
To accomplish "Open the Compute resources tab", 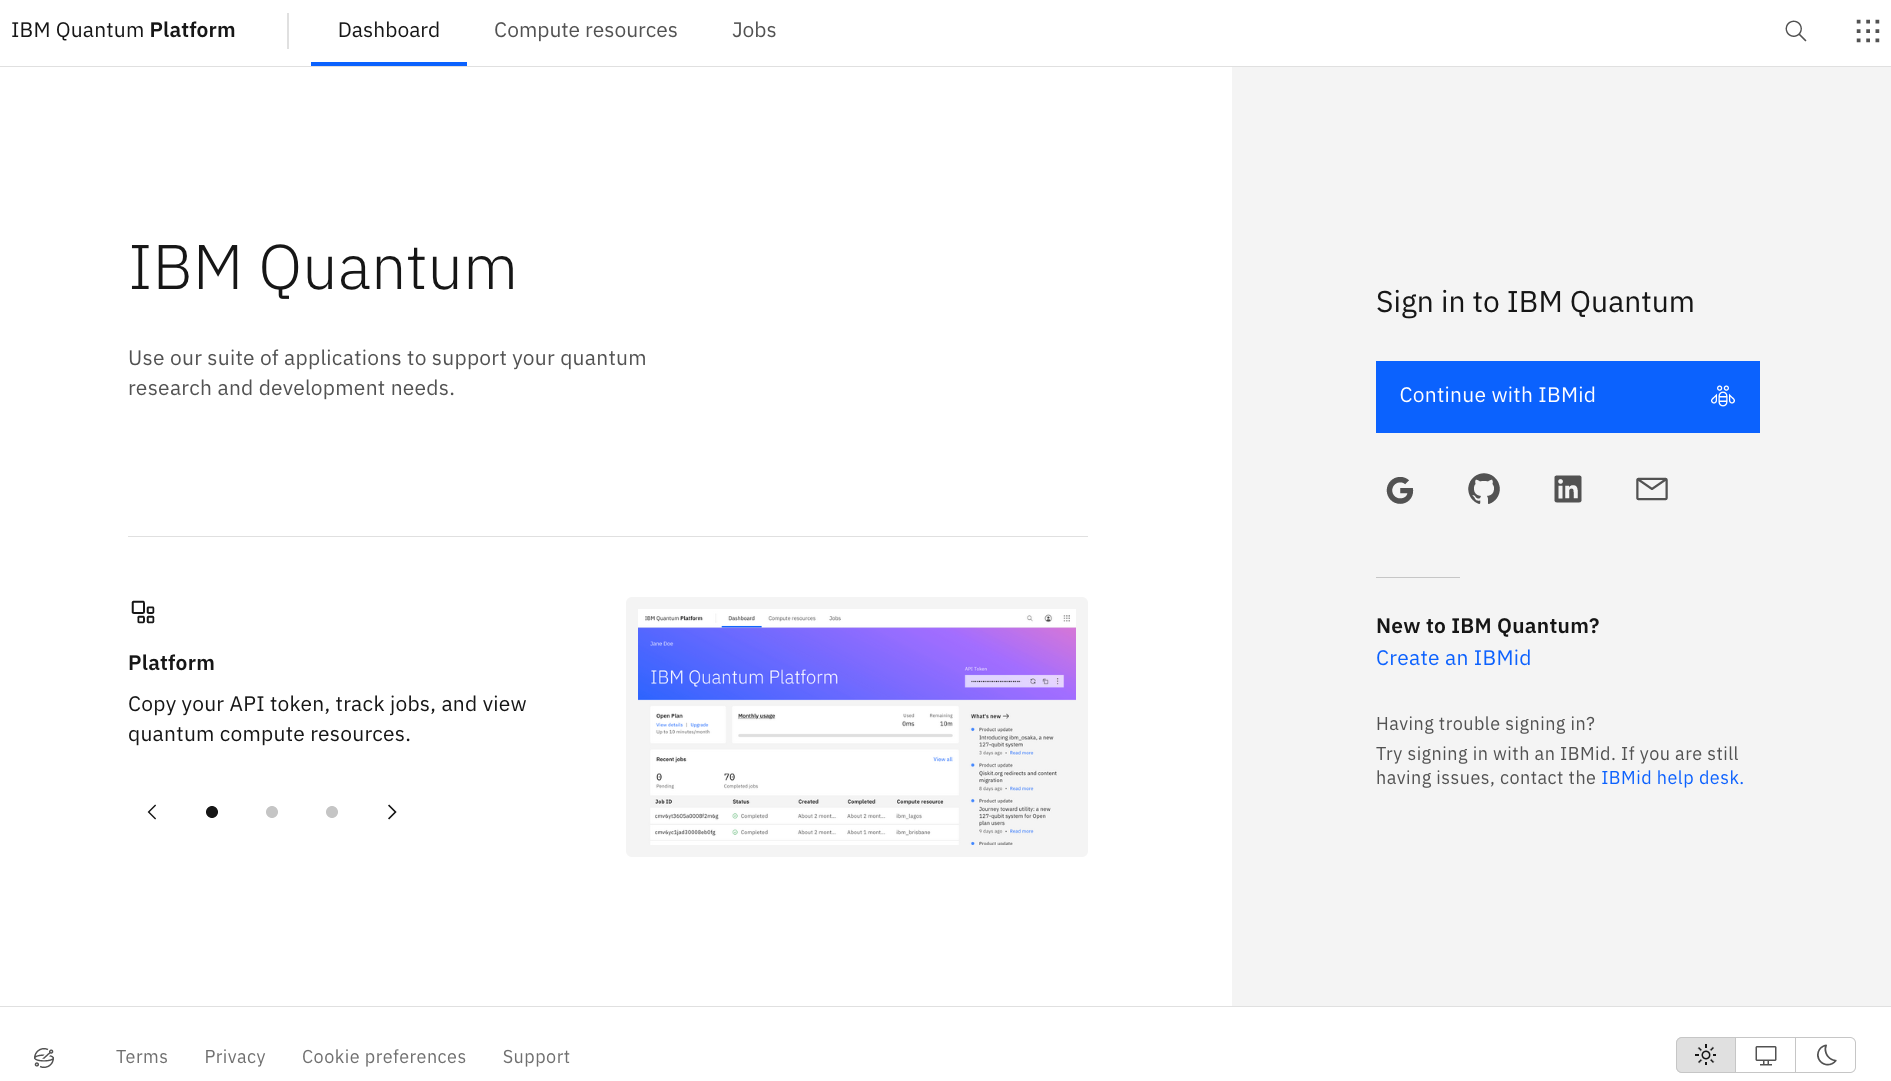I will (x=586, y=31).
